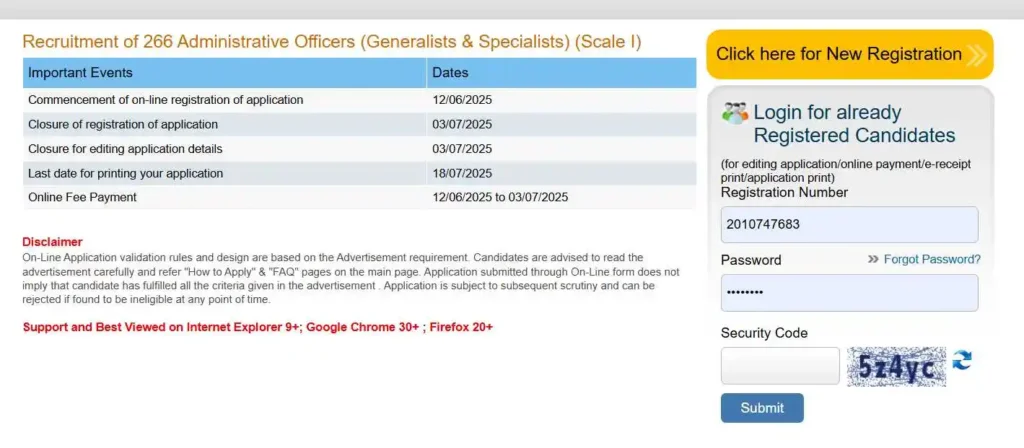Click the registered candidates people icon
Viewport: 1024px width, 448px height.
tap(735, 113)
